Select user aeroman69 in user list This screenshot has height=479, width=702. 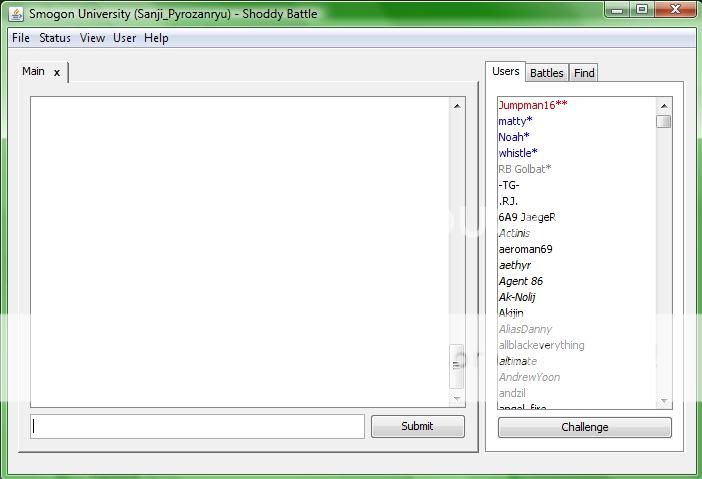pos(525,249)
